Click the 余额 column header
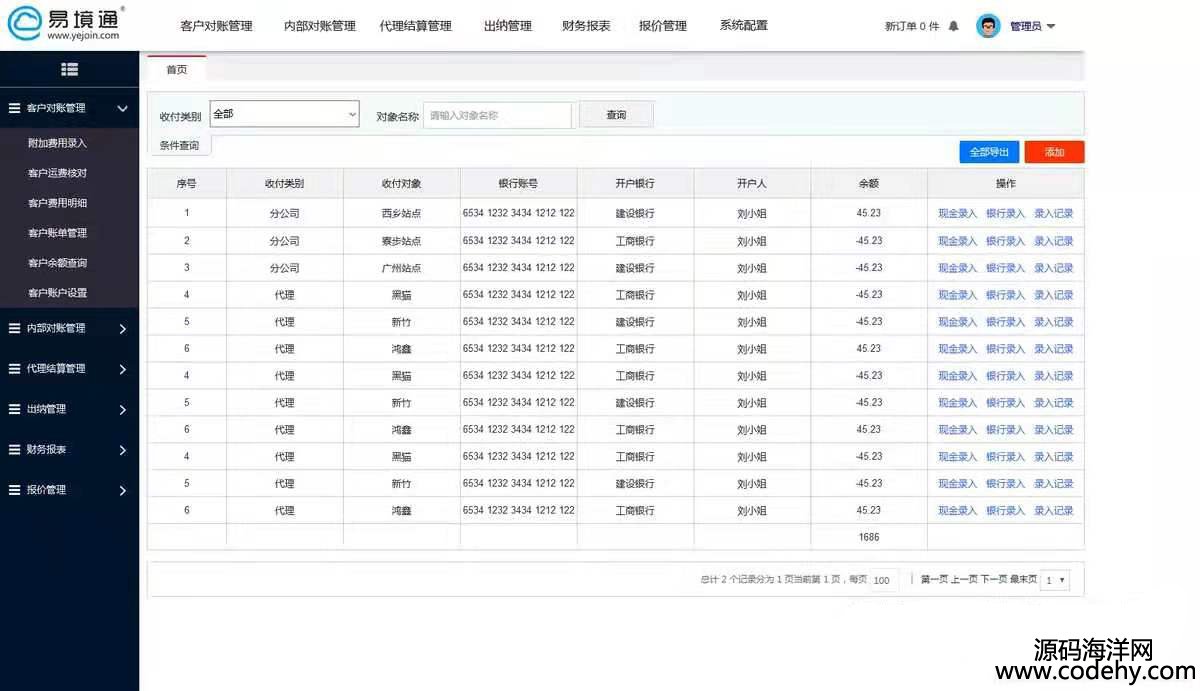Viewport: 1200px width, 691px height. (x=869, y=184)
